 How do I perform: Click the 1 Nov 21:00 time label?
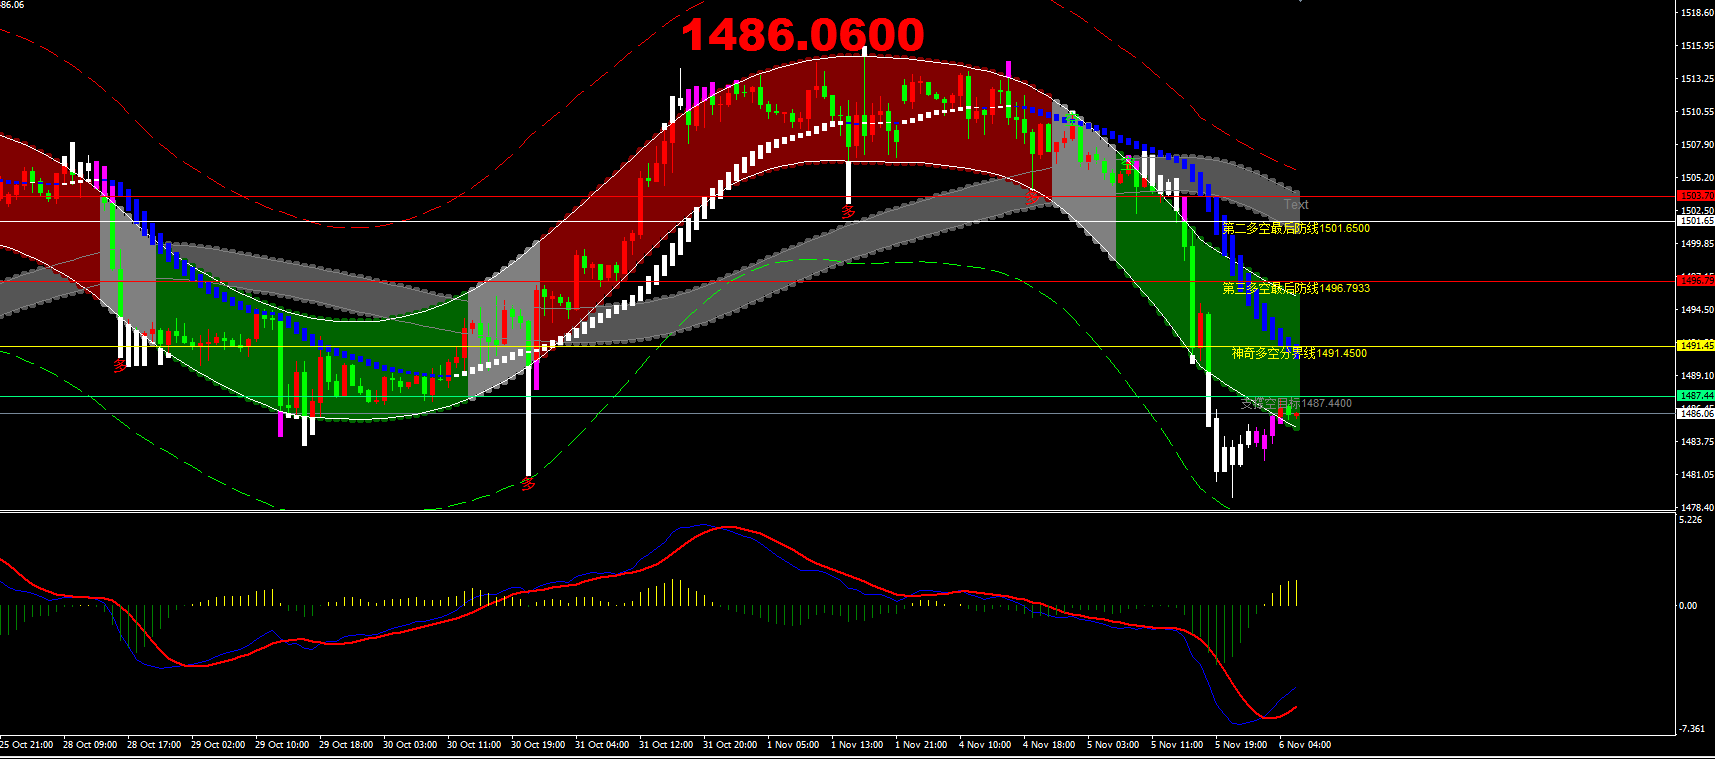(921, 745)
